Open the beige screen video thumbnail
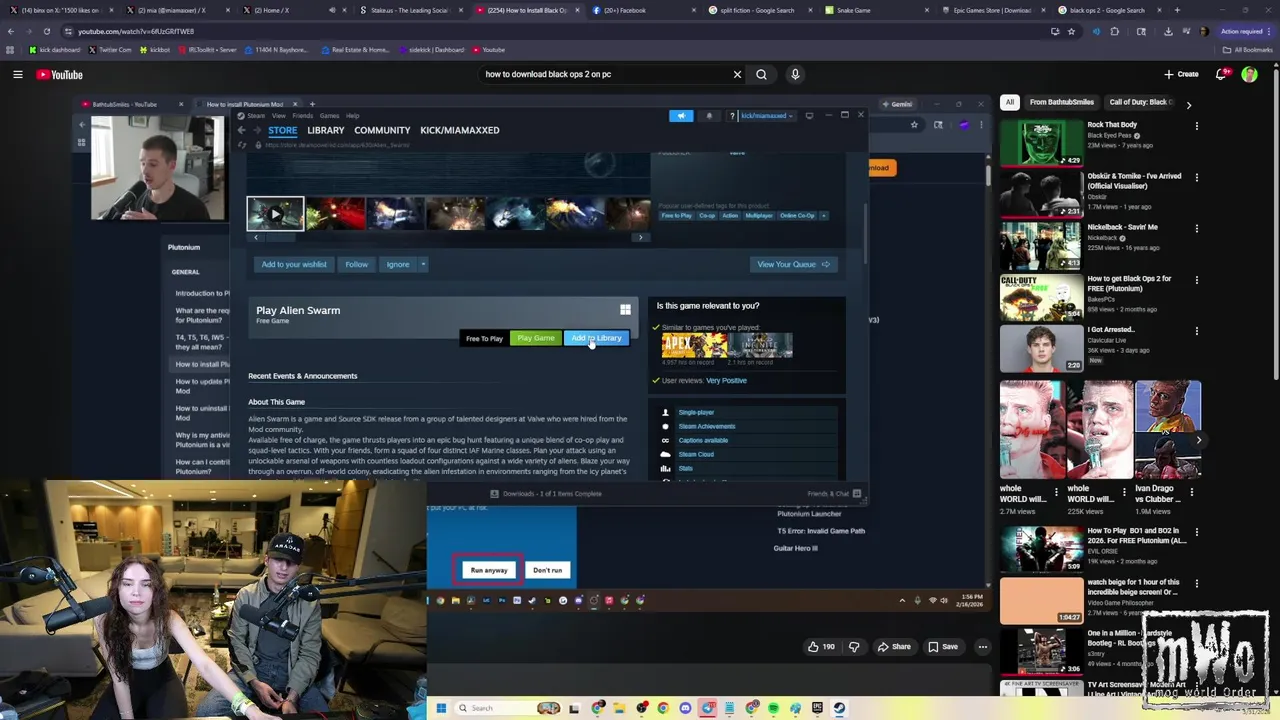The image size is (1280, 720). (1041, 600)
